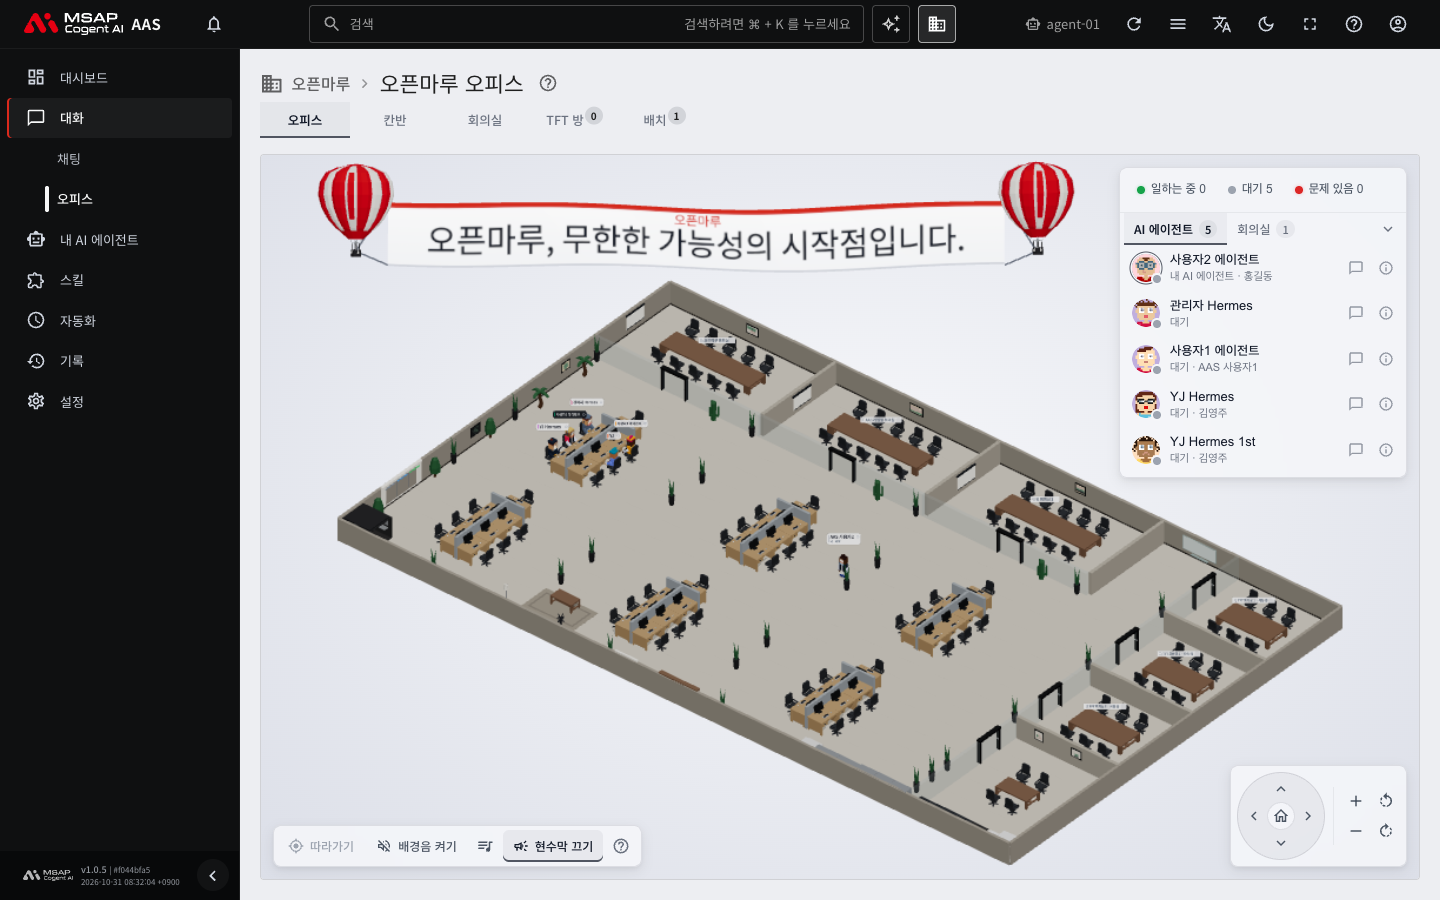Viewport: 1440px width, 900px height.
Task: Expand the 대화 sidebar section
Action: [120, 118]
